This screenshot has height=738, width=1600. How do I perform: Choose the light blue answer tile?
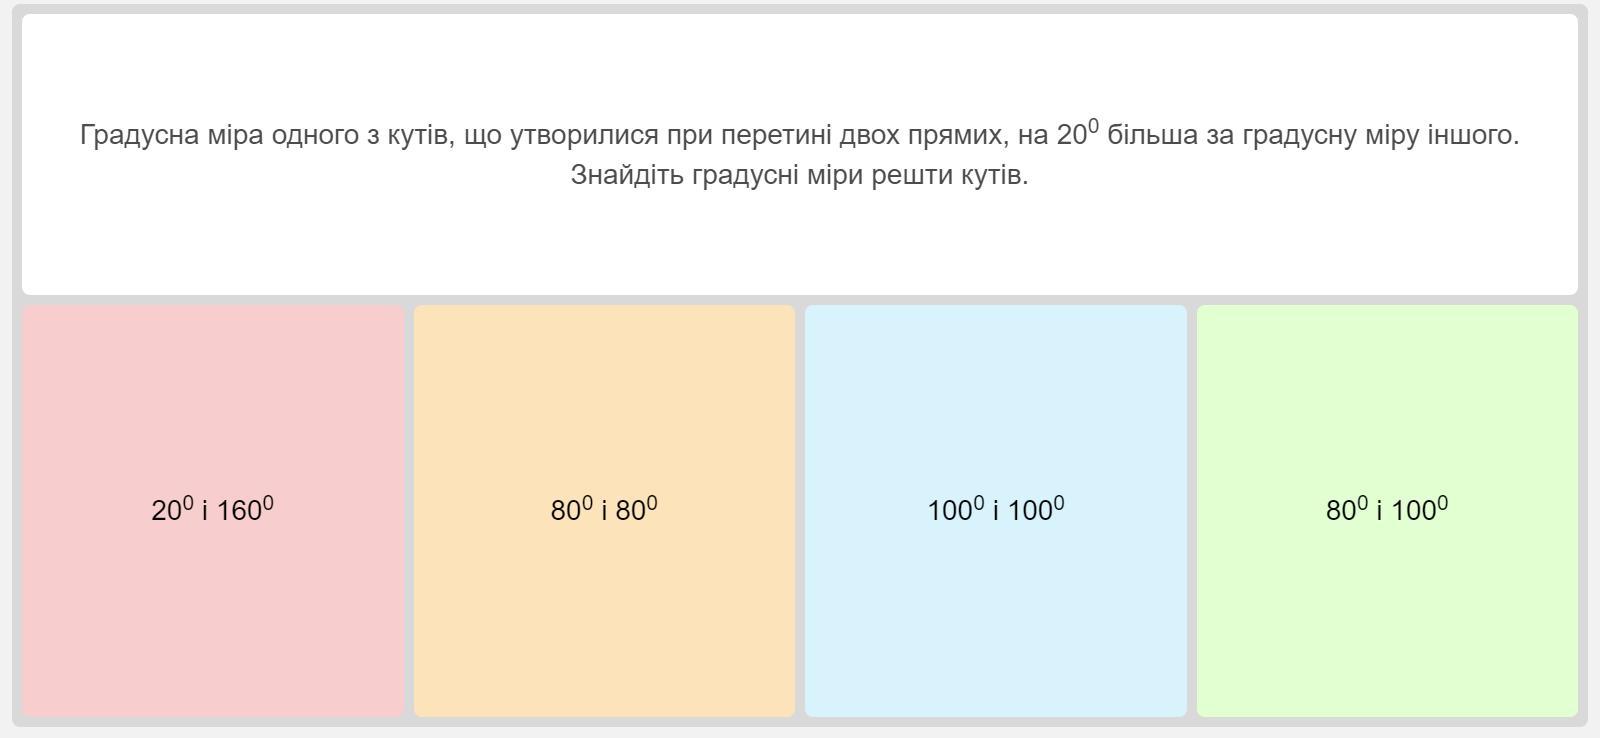(x=996, y=400)
